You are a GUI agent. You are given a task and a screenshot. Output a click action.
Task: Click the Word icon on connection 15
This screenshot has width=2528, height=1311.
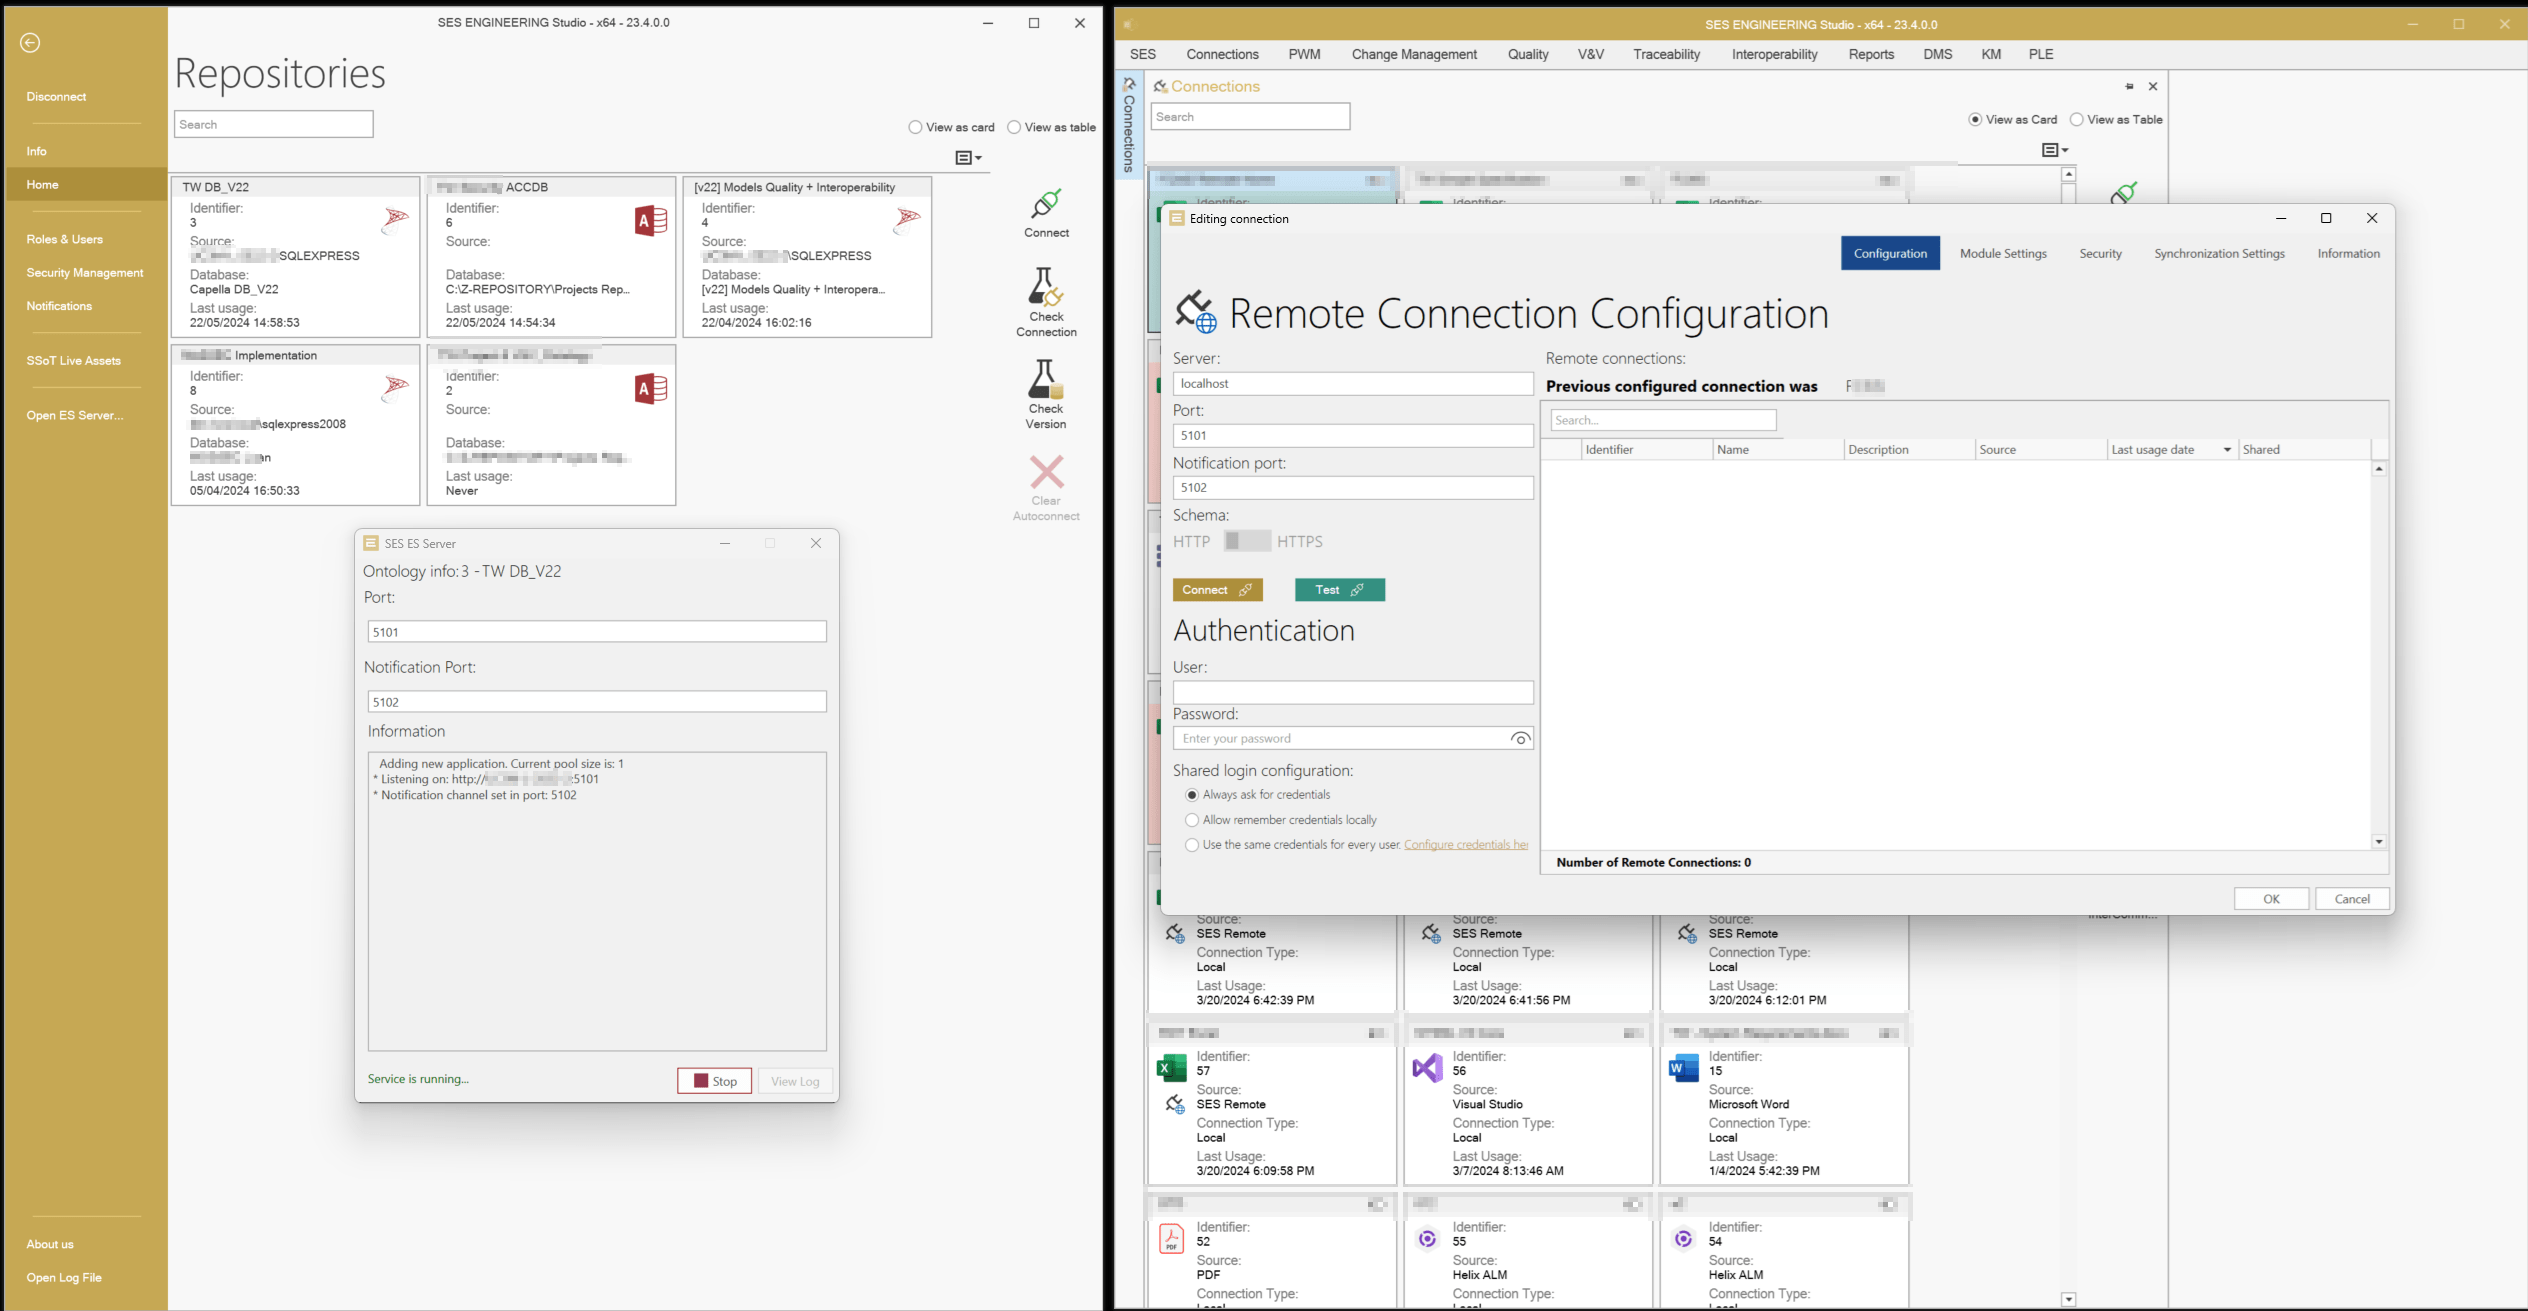1684,1068
